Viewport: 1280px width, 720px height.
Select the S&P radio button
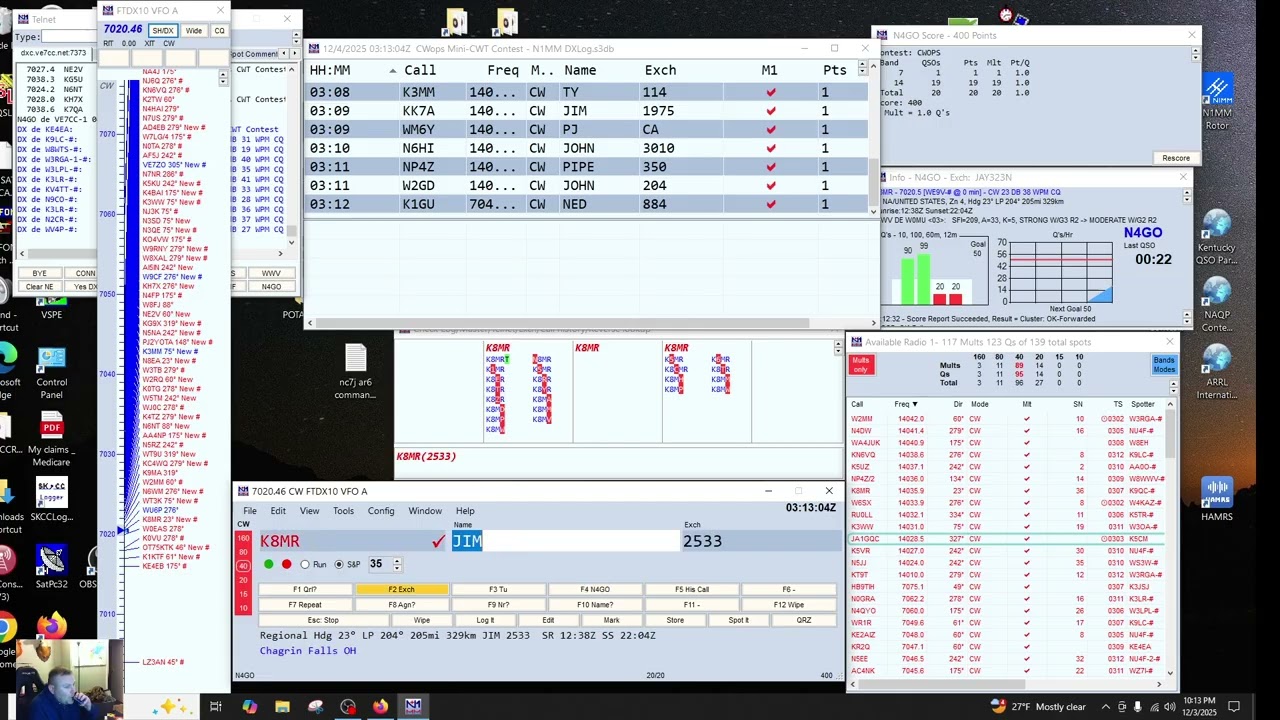[x=339, y=564]
